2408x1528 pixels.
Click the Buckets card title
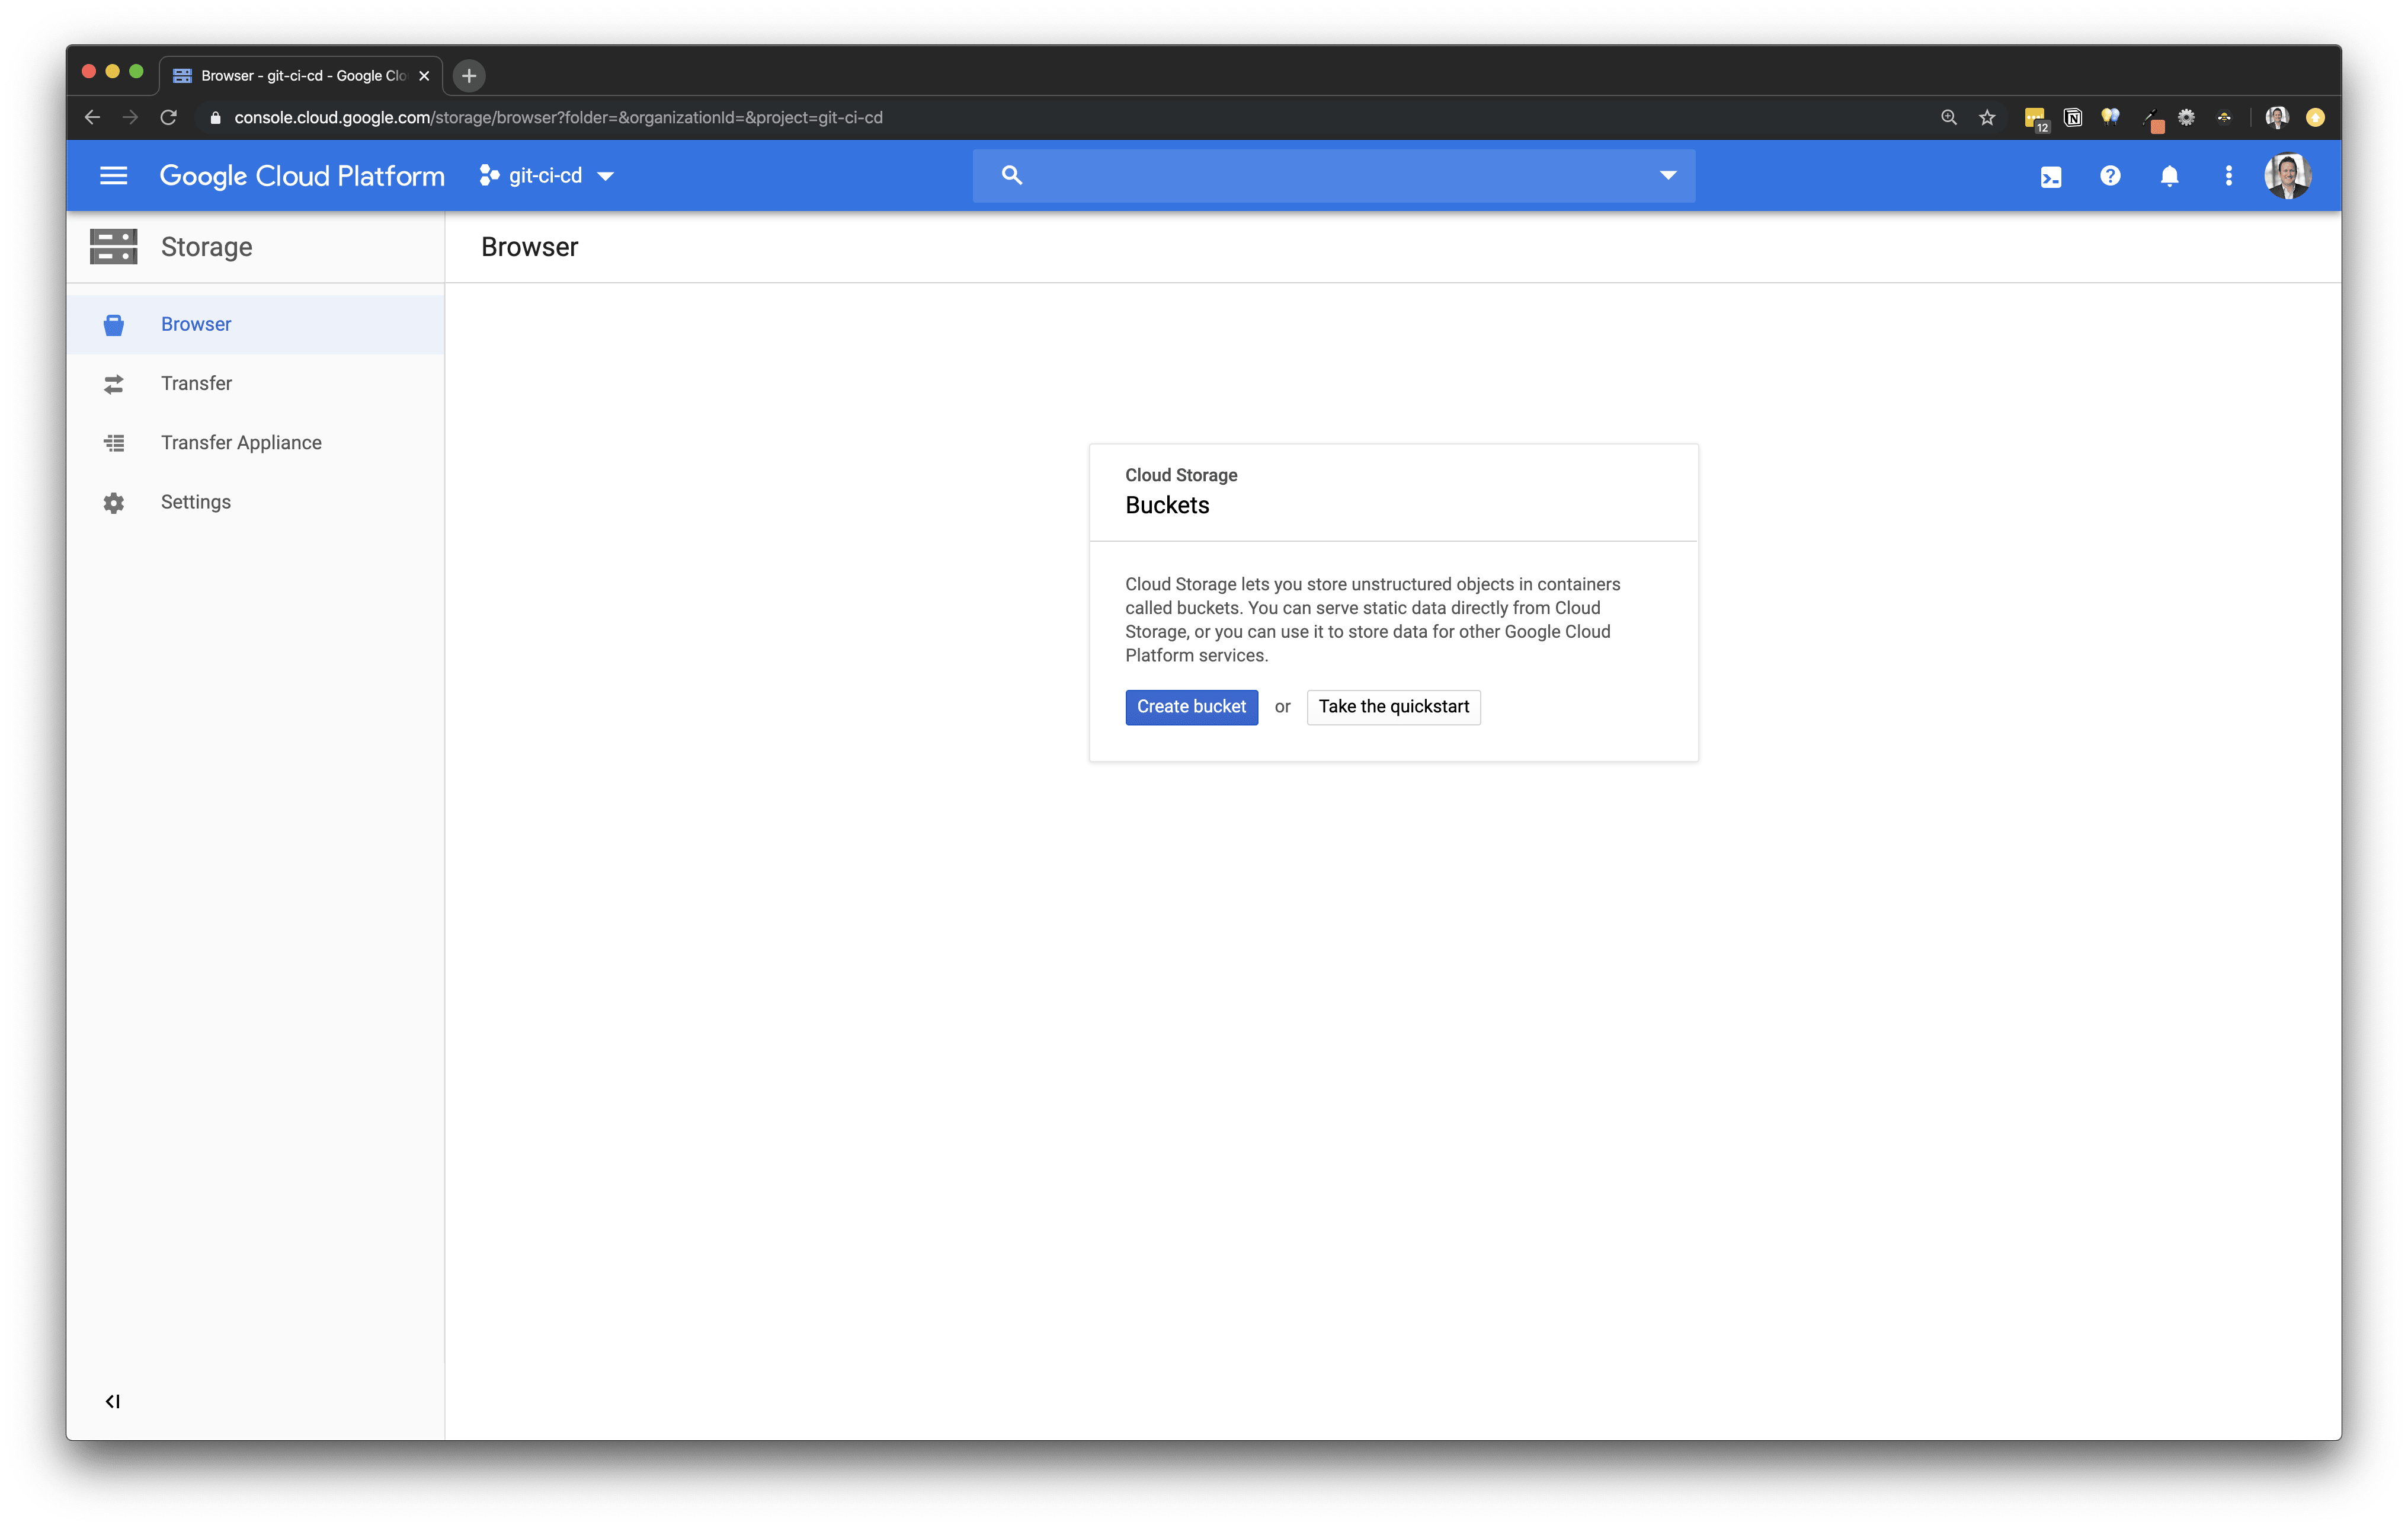click(1167, 505)
